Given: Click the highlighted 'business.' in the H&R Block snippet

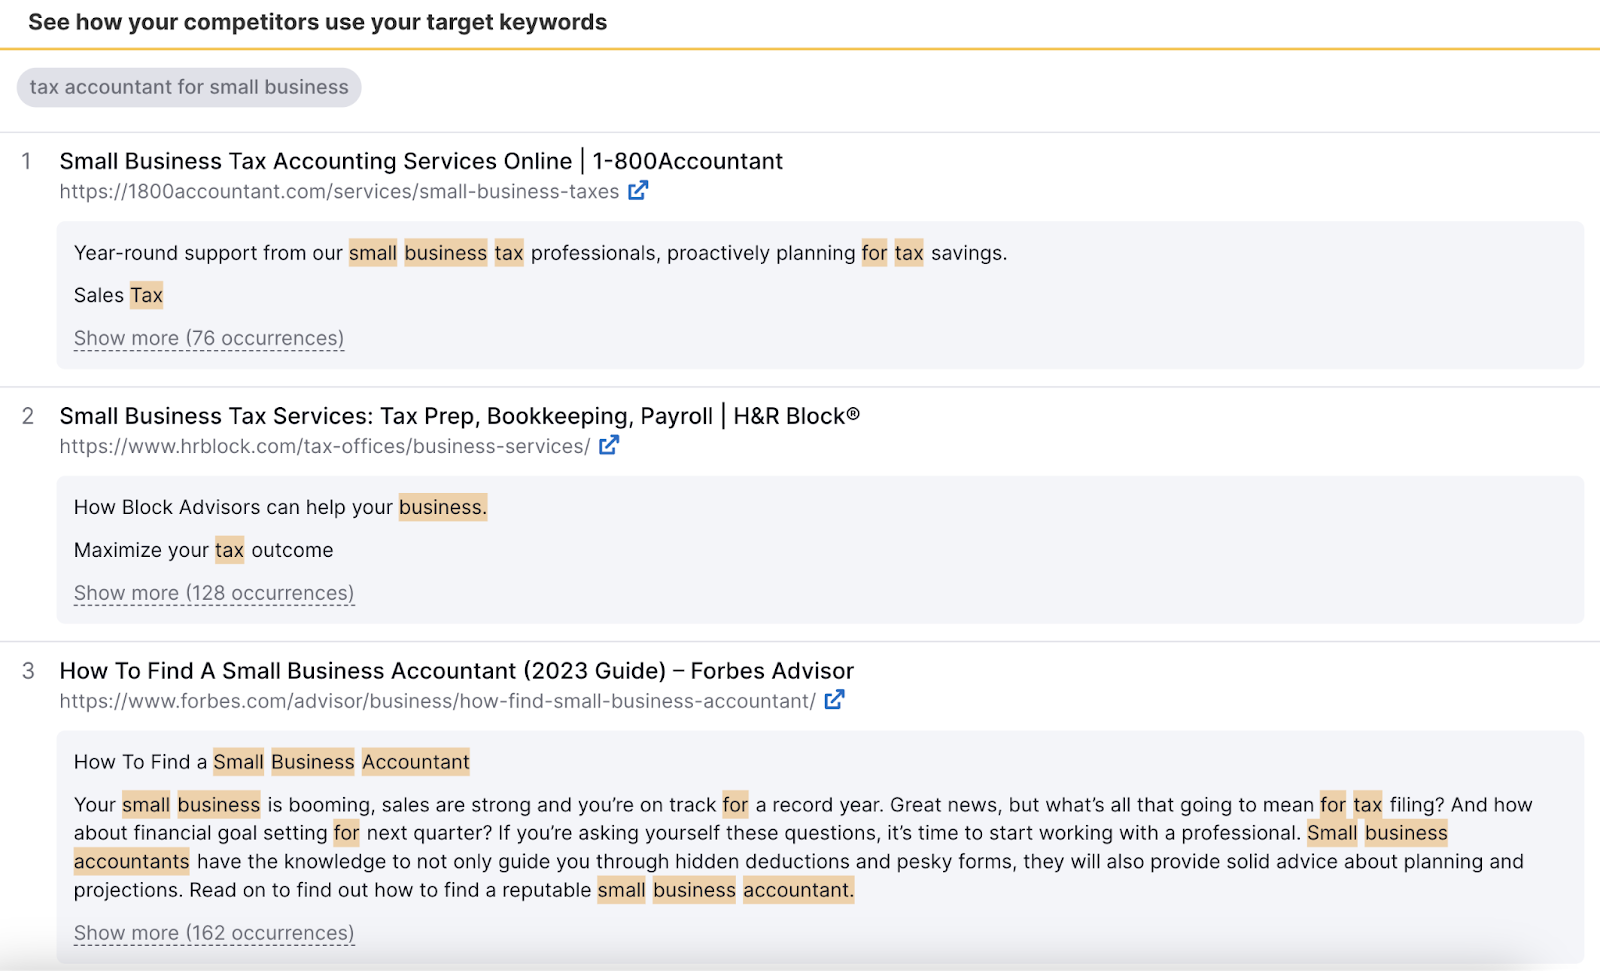Looking at the screenshot, I should 442,507.
